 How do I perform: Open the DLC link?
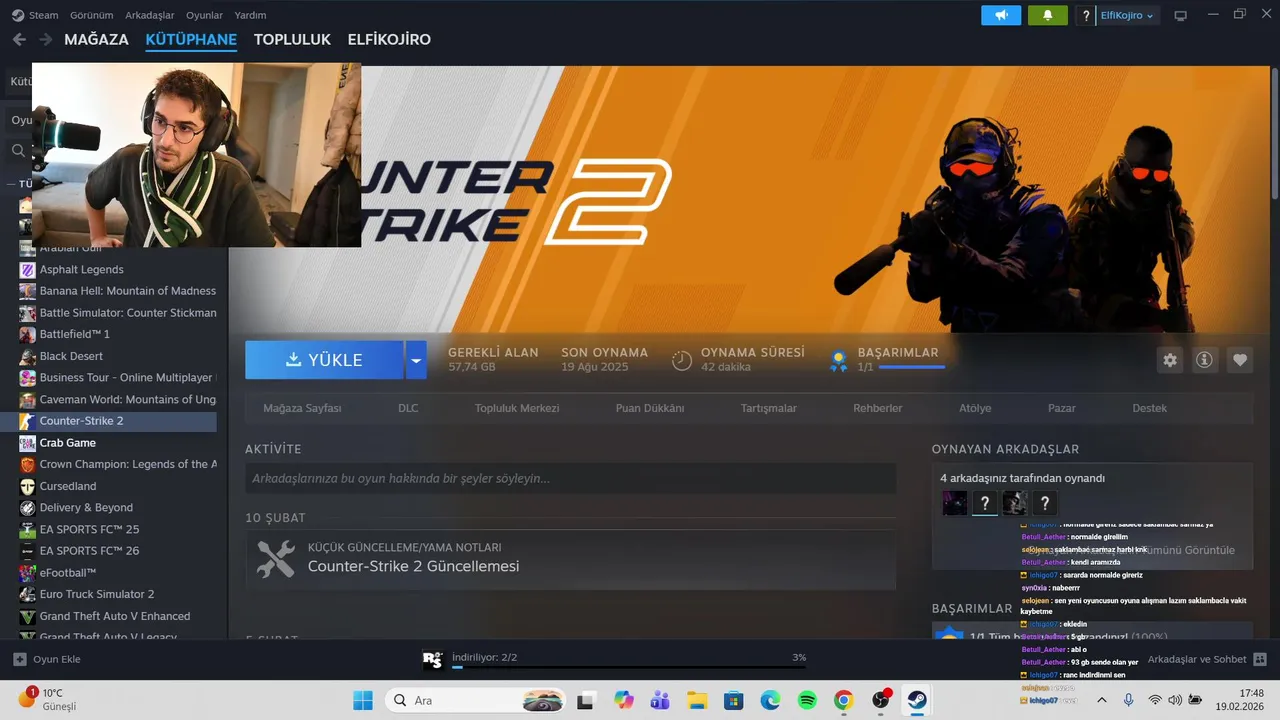[408, 408]
